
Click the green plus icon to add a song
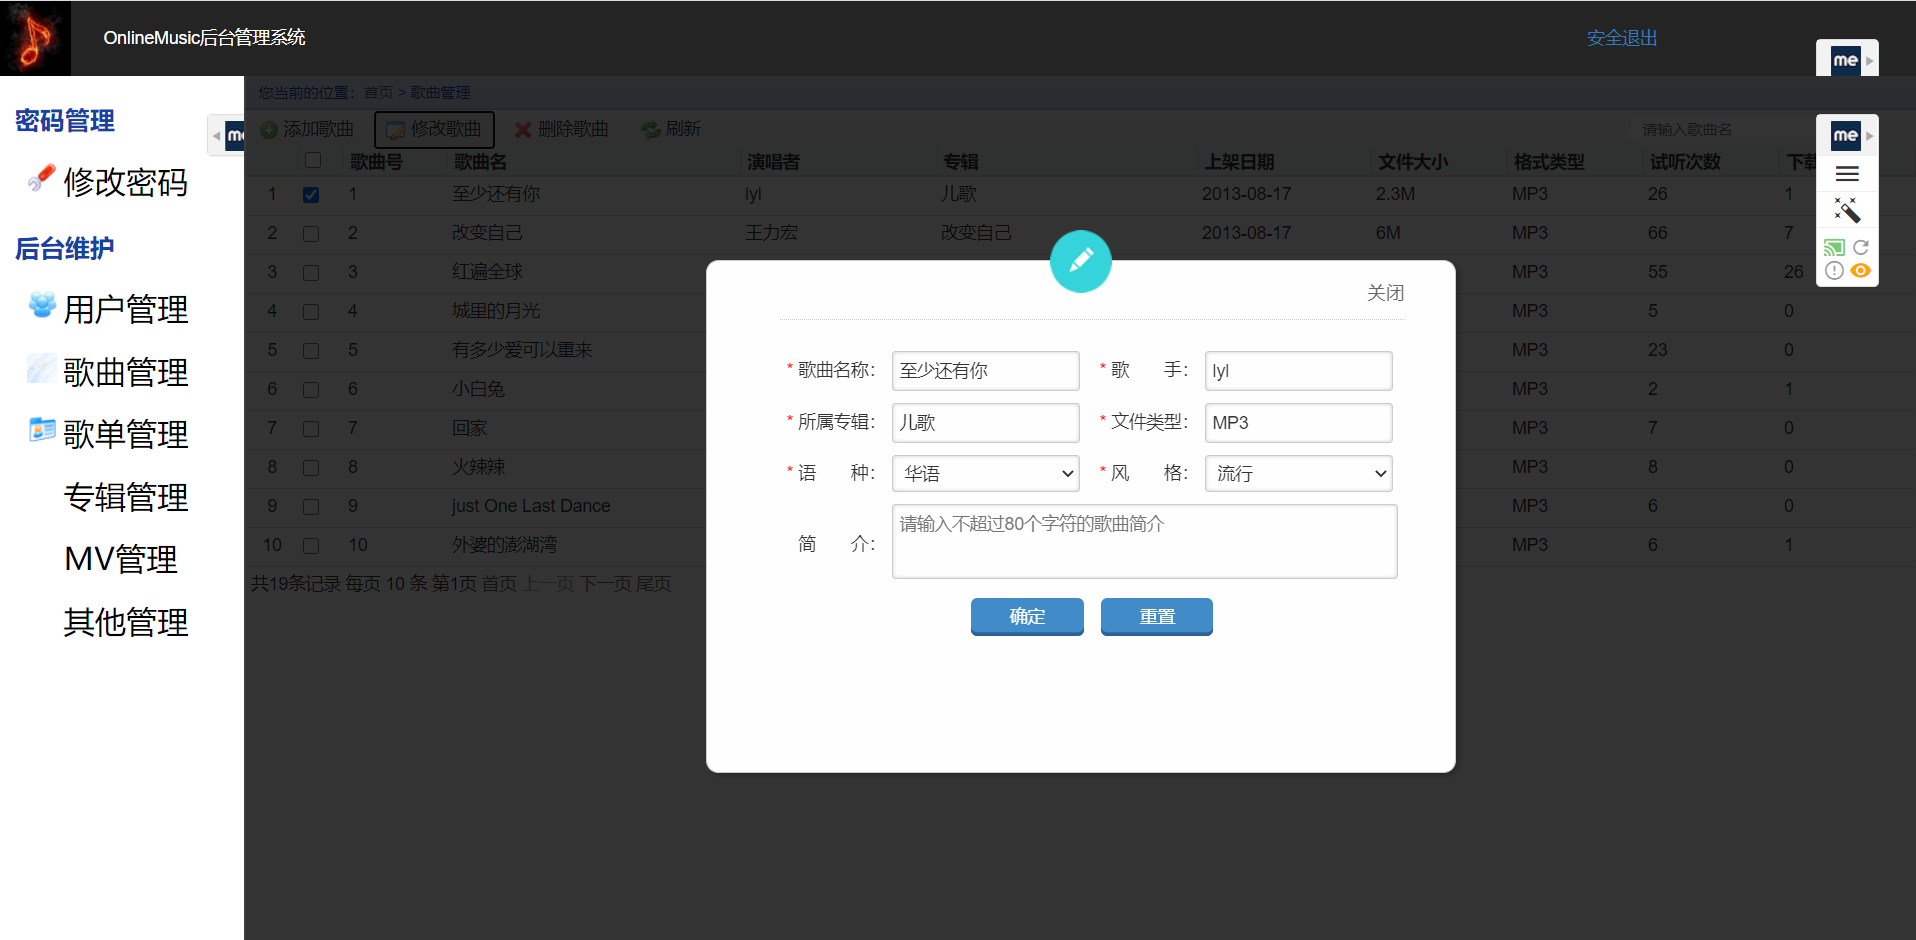(x=268, y=129)
